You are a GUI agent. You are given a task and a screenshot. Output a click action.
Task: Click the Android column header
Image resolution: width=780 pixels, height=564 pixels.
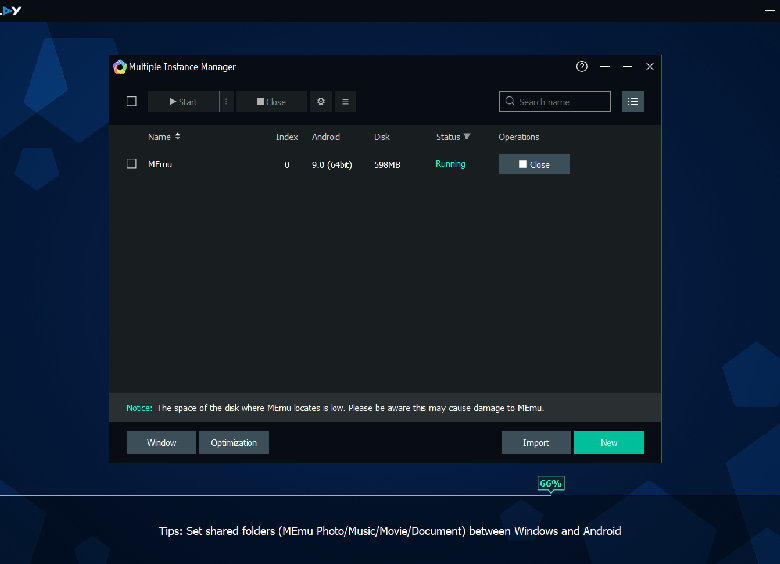click(x=326, y=137)
